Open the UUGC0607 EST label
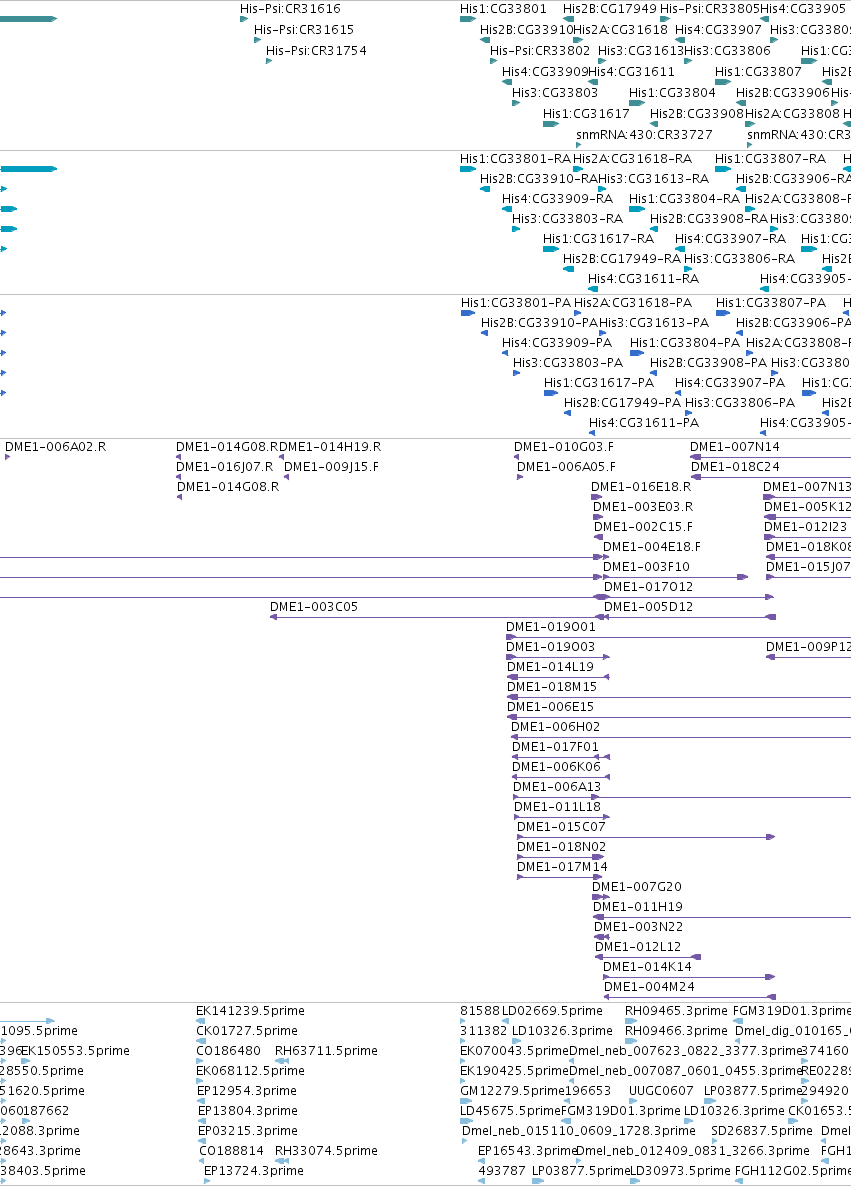The image size is (851, 1186). (x=661, y=1091)
